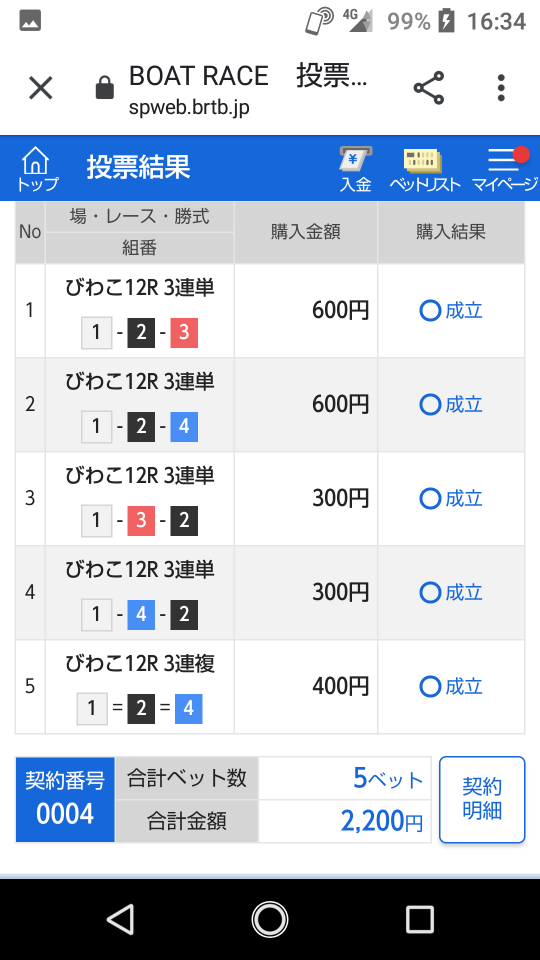The image size is (540, 960).
Task: Tap the 契約番号 0004 box
Action: [65, 799]
